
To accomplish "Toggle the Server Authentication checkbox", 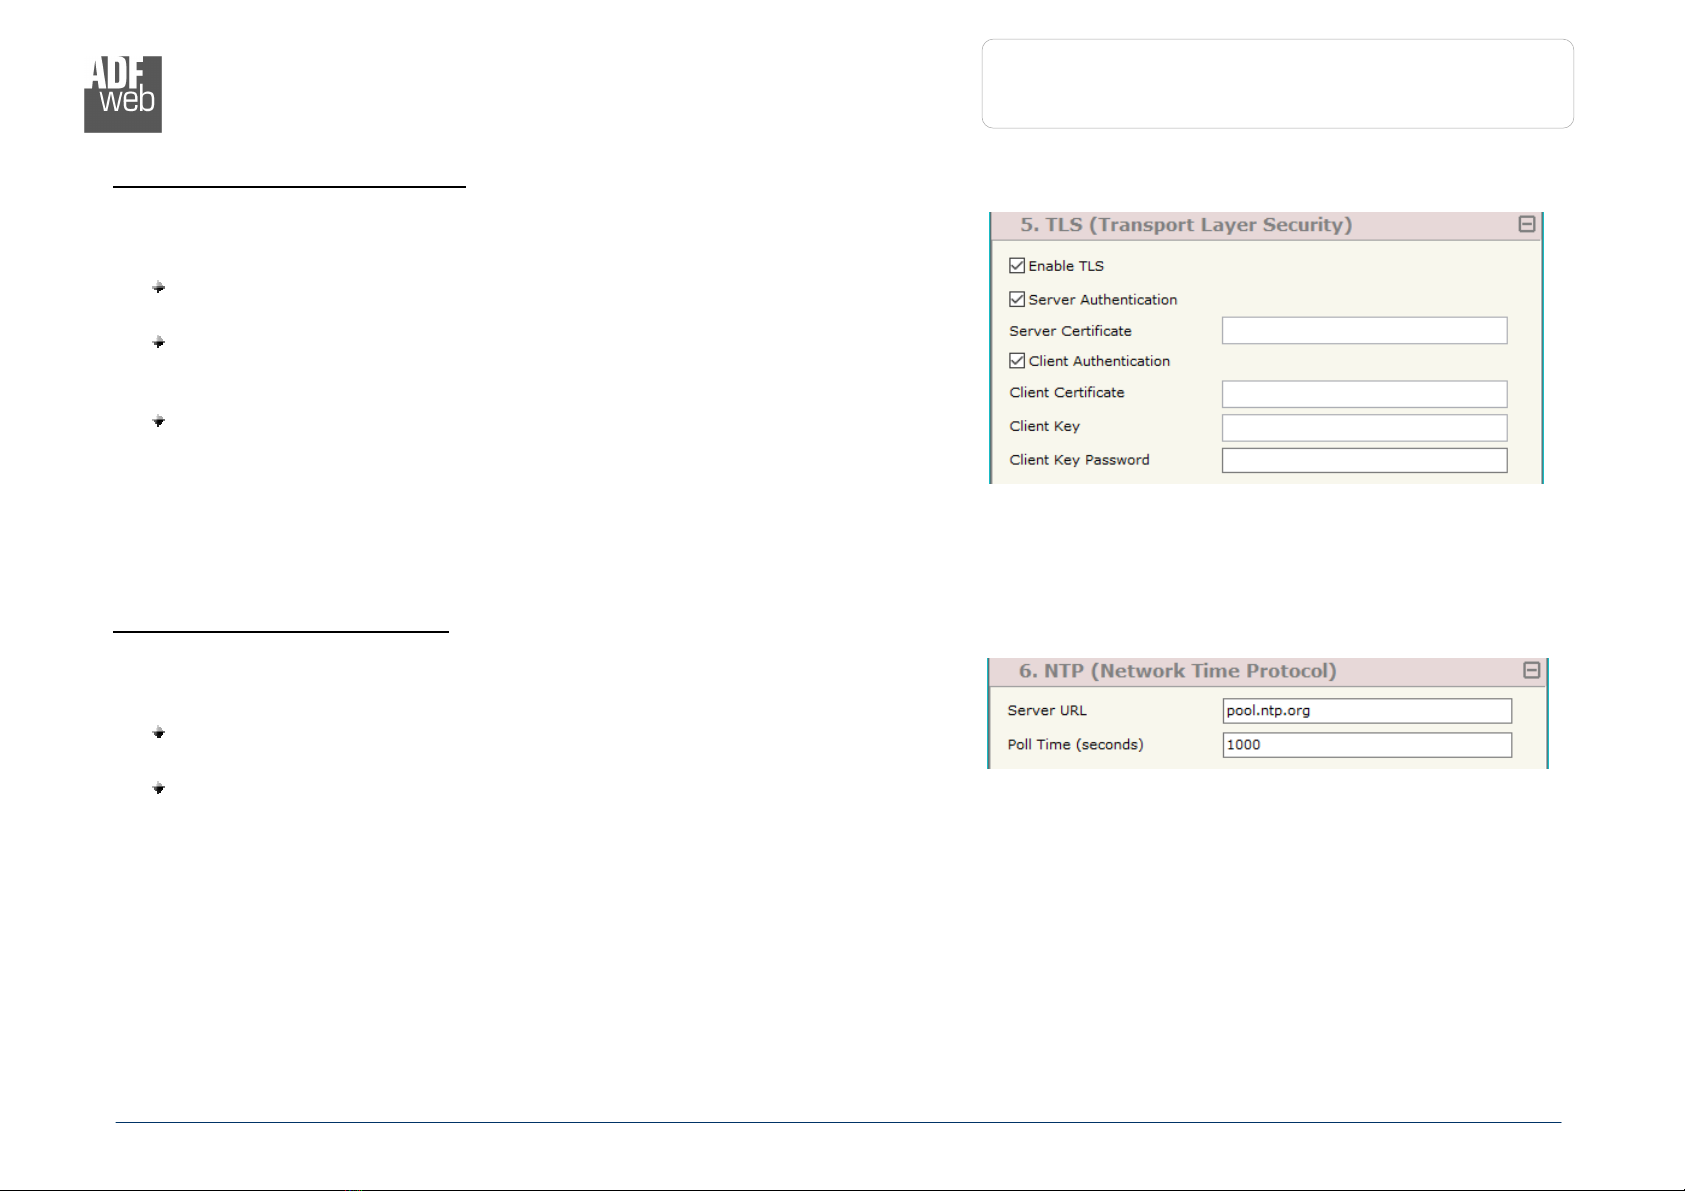I will 1017,299.
